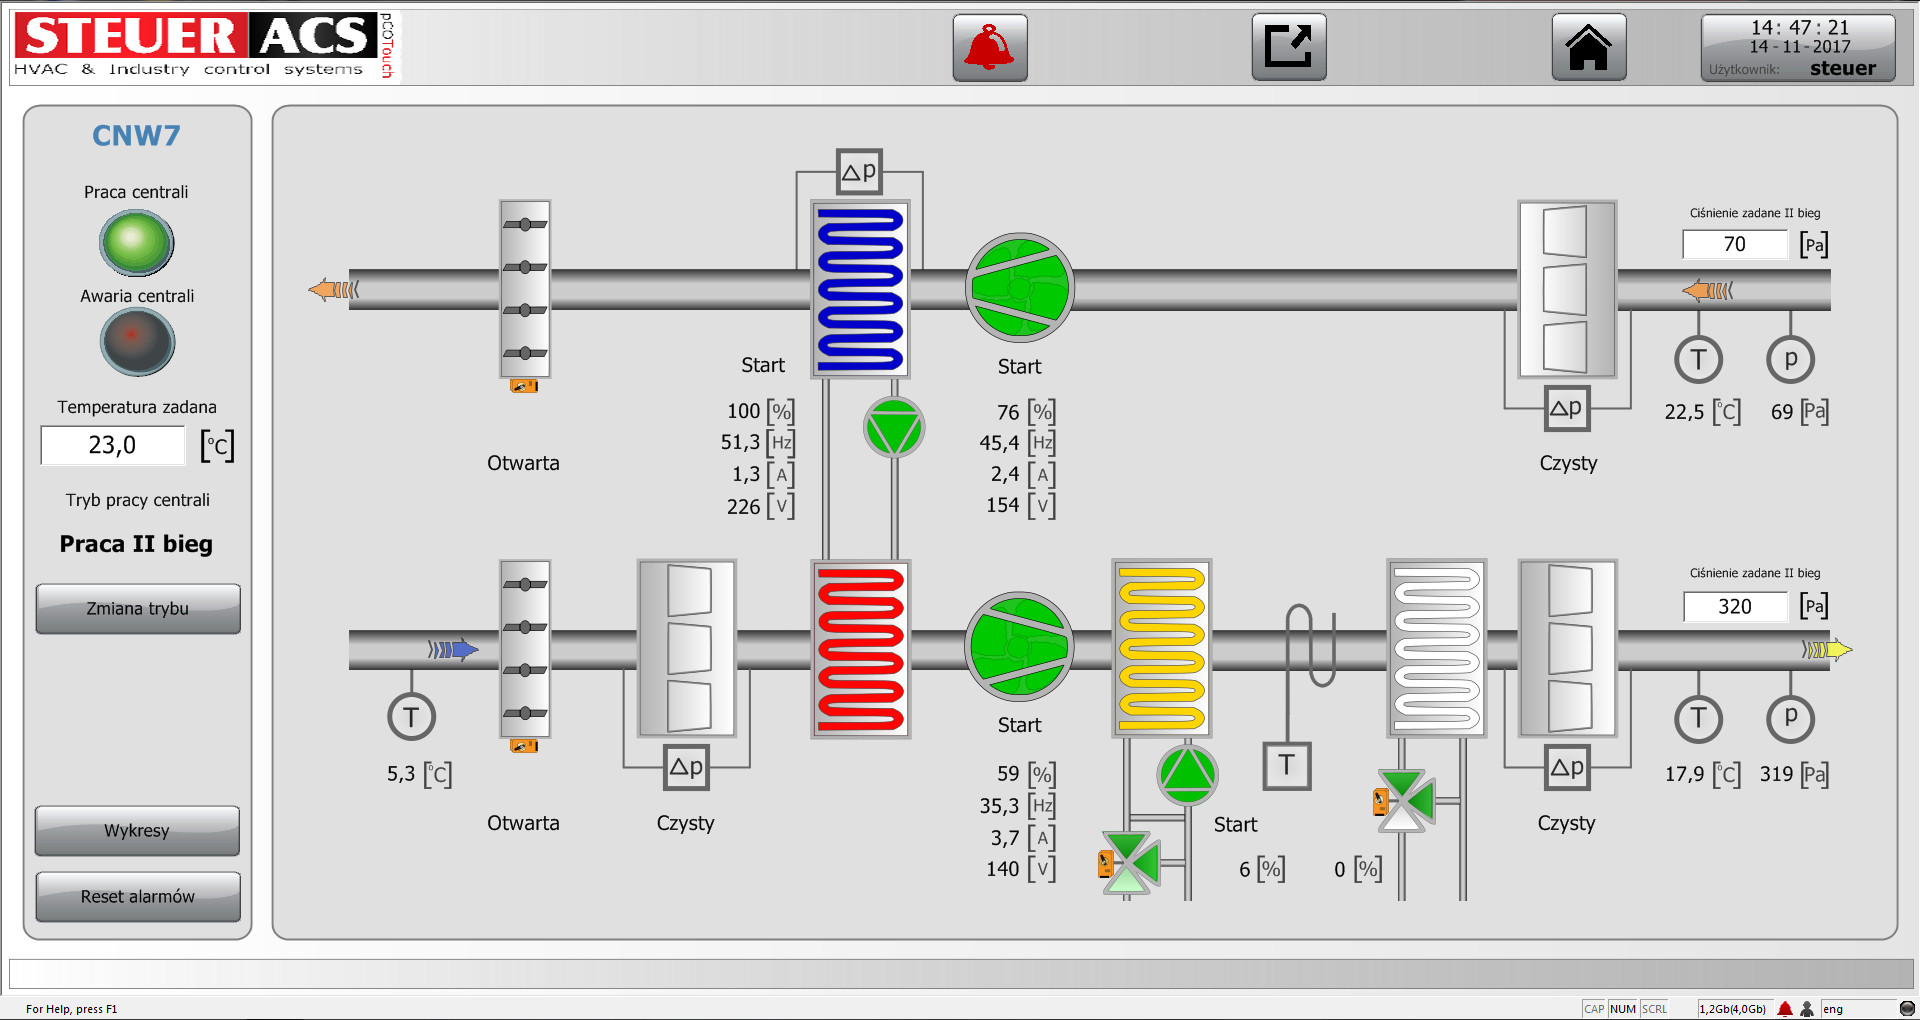Edit the Temperatura zadana field

point(113,445)
